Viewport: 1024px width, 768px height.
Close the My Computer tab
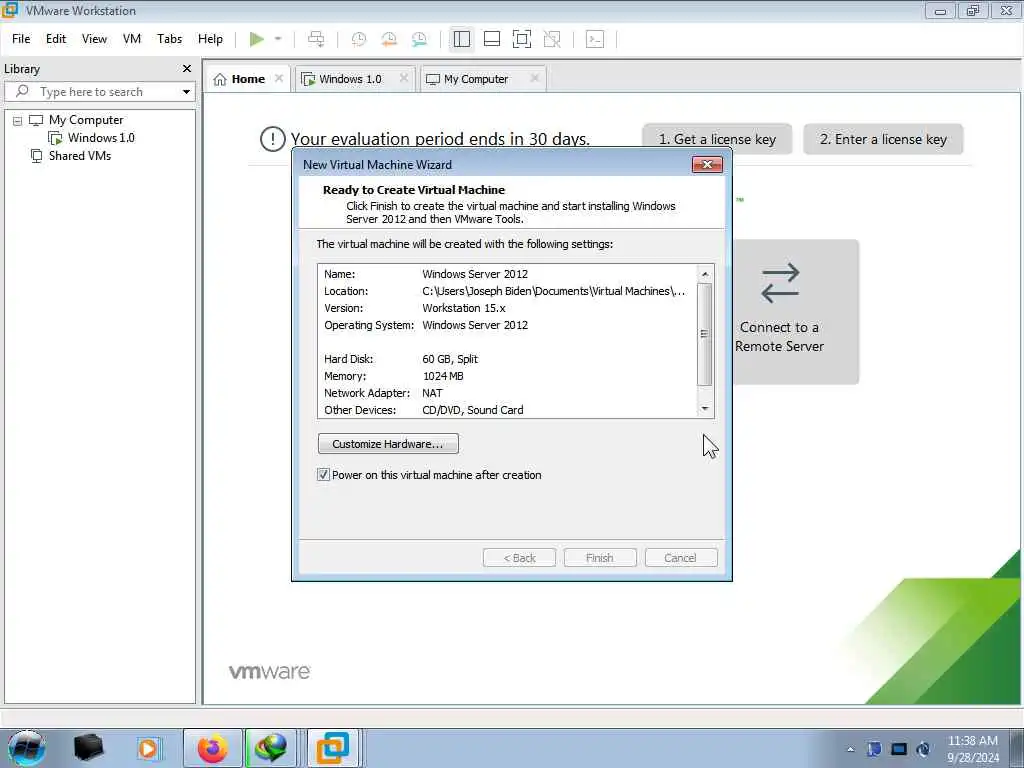[534, 78]
